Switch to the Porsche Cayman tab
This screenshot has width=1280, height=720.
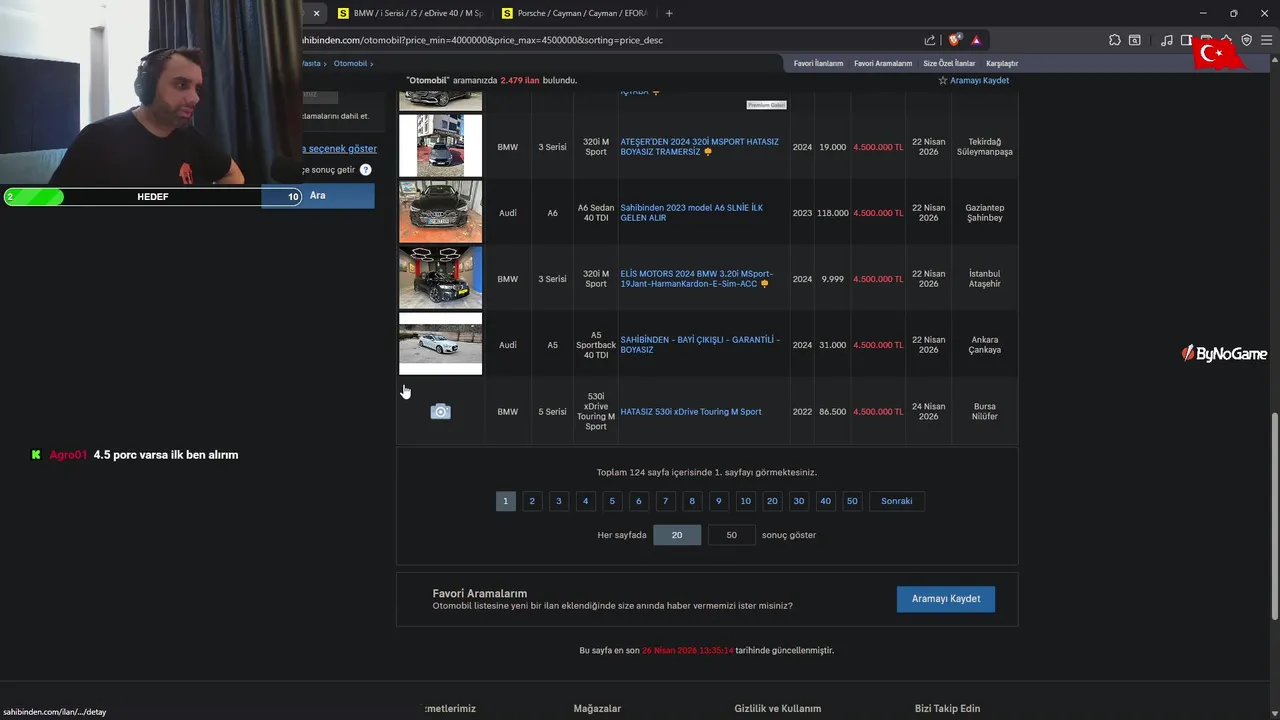tap(575, 13)
